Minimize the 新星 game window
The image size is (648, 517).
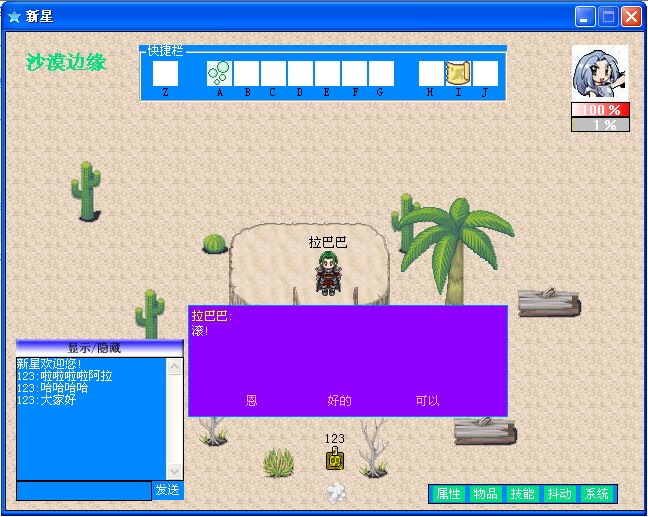[585, 17]
